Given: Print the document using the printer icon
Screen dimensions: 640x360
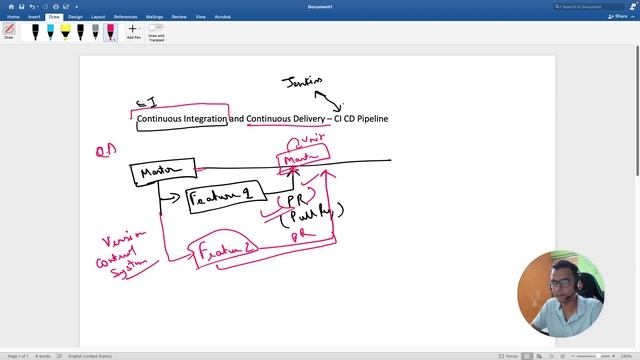Looking at the screenshot, I should pos(56,7).
